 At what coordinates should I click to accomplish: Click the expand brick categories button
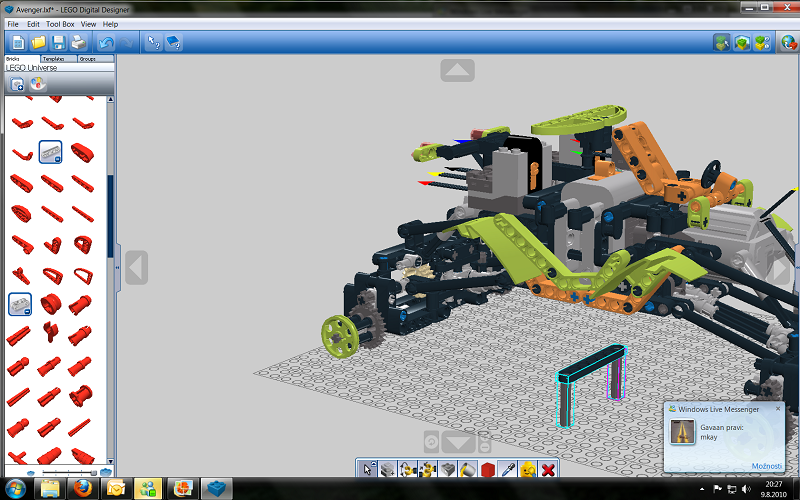17,84
